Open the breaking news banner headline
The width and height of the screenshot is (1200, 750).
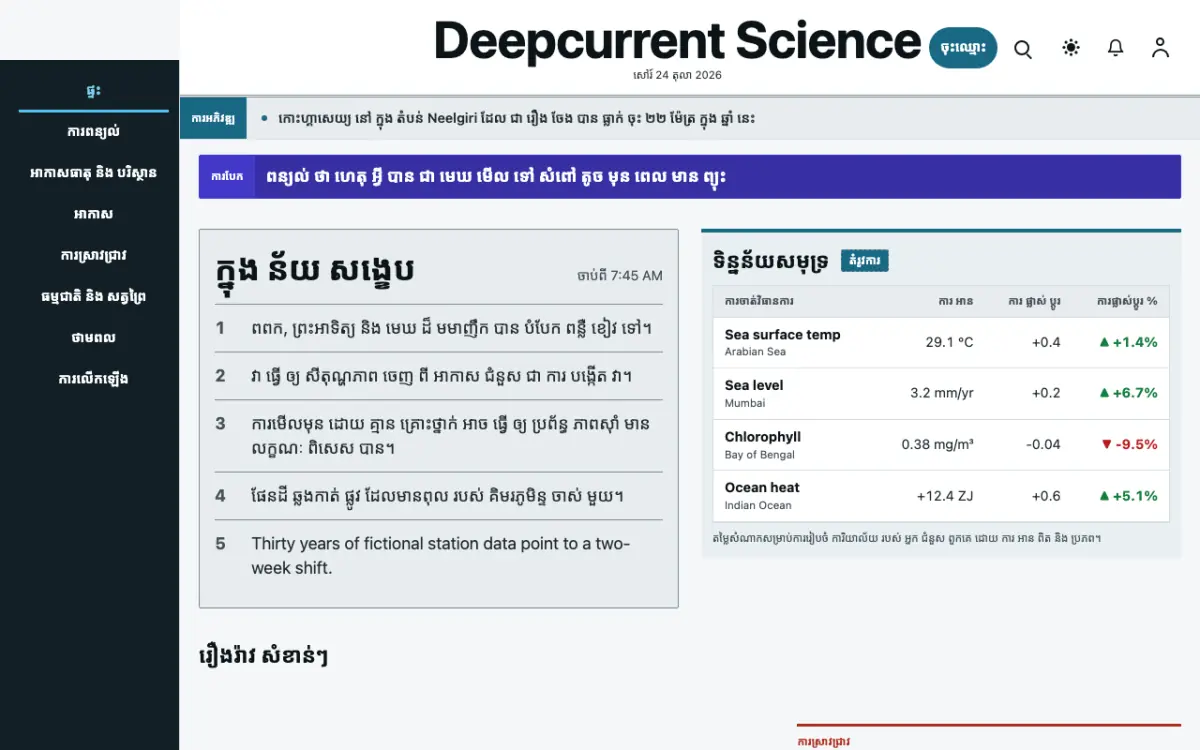(495, 176)
